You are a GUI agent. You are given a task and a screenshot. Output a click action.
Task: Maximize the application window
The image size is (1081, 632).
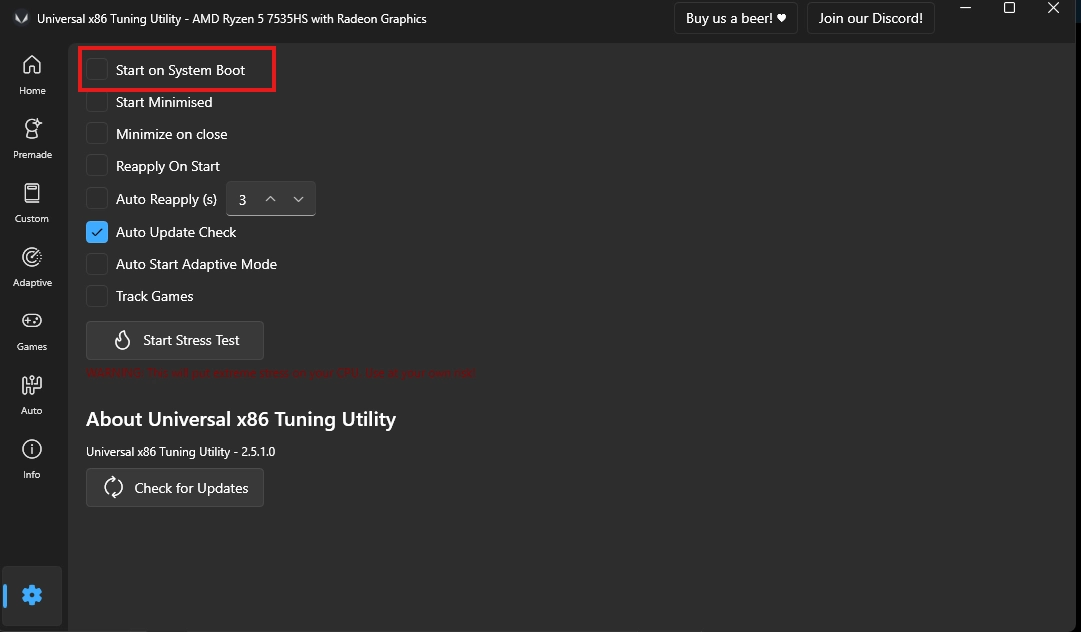click(x=1009, y=8)
